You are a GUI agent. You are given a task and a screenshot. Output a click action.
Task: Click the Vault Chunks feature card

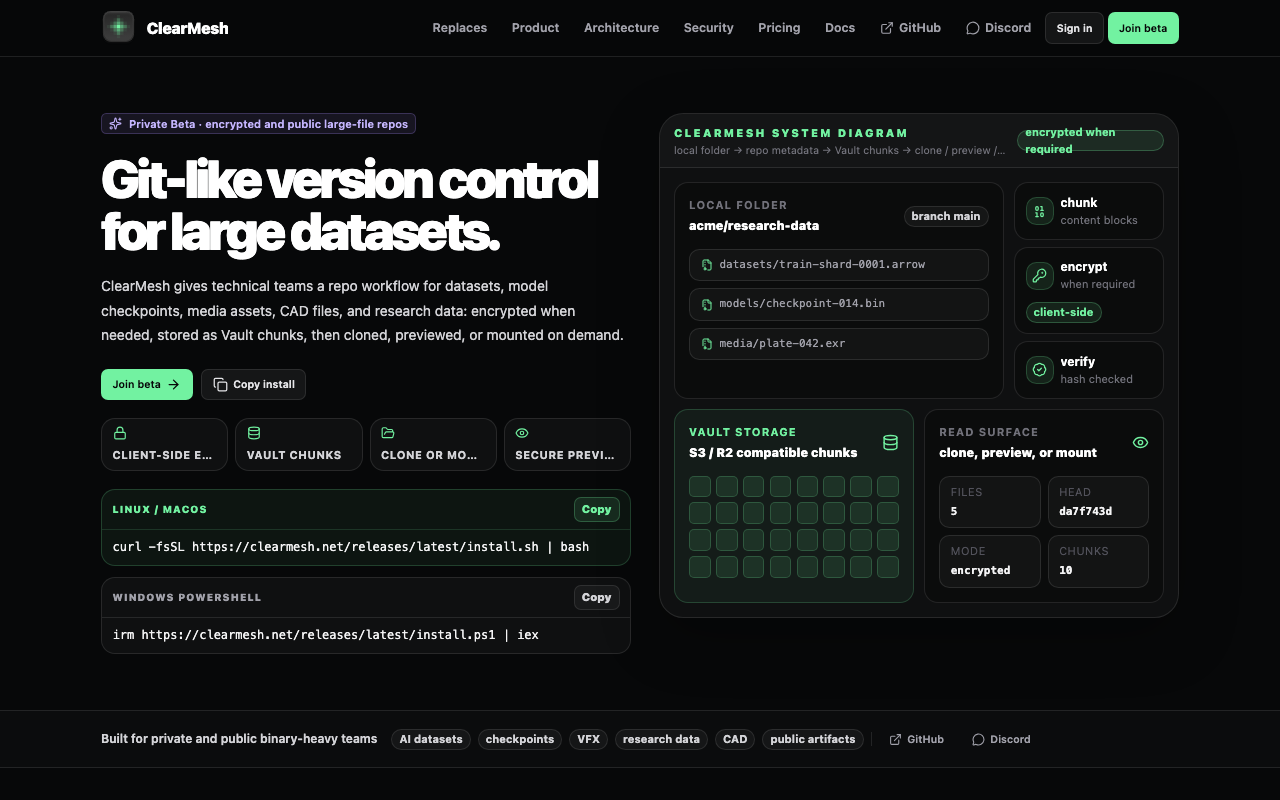tap(298, 444)
